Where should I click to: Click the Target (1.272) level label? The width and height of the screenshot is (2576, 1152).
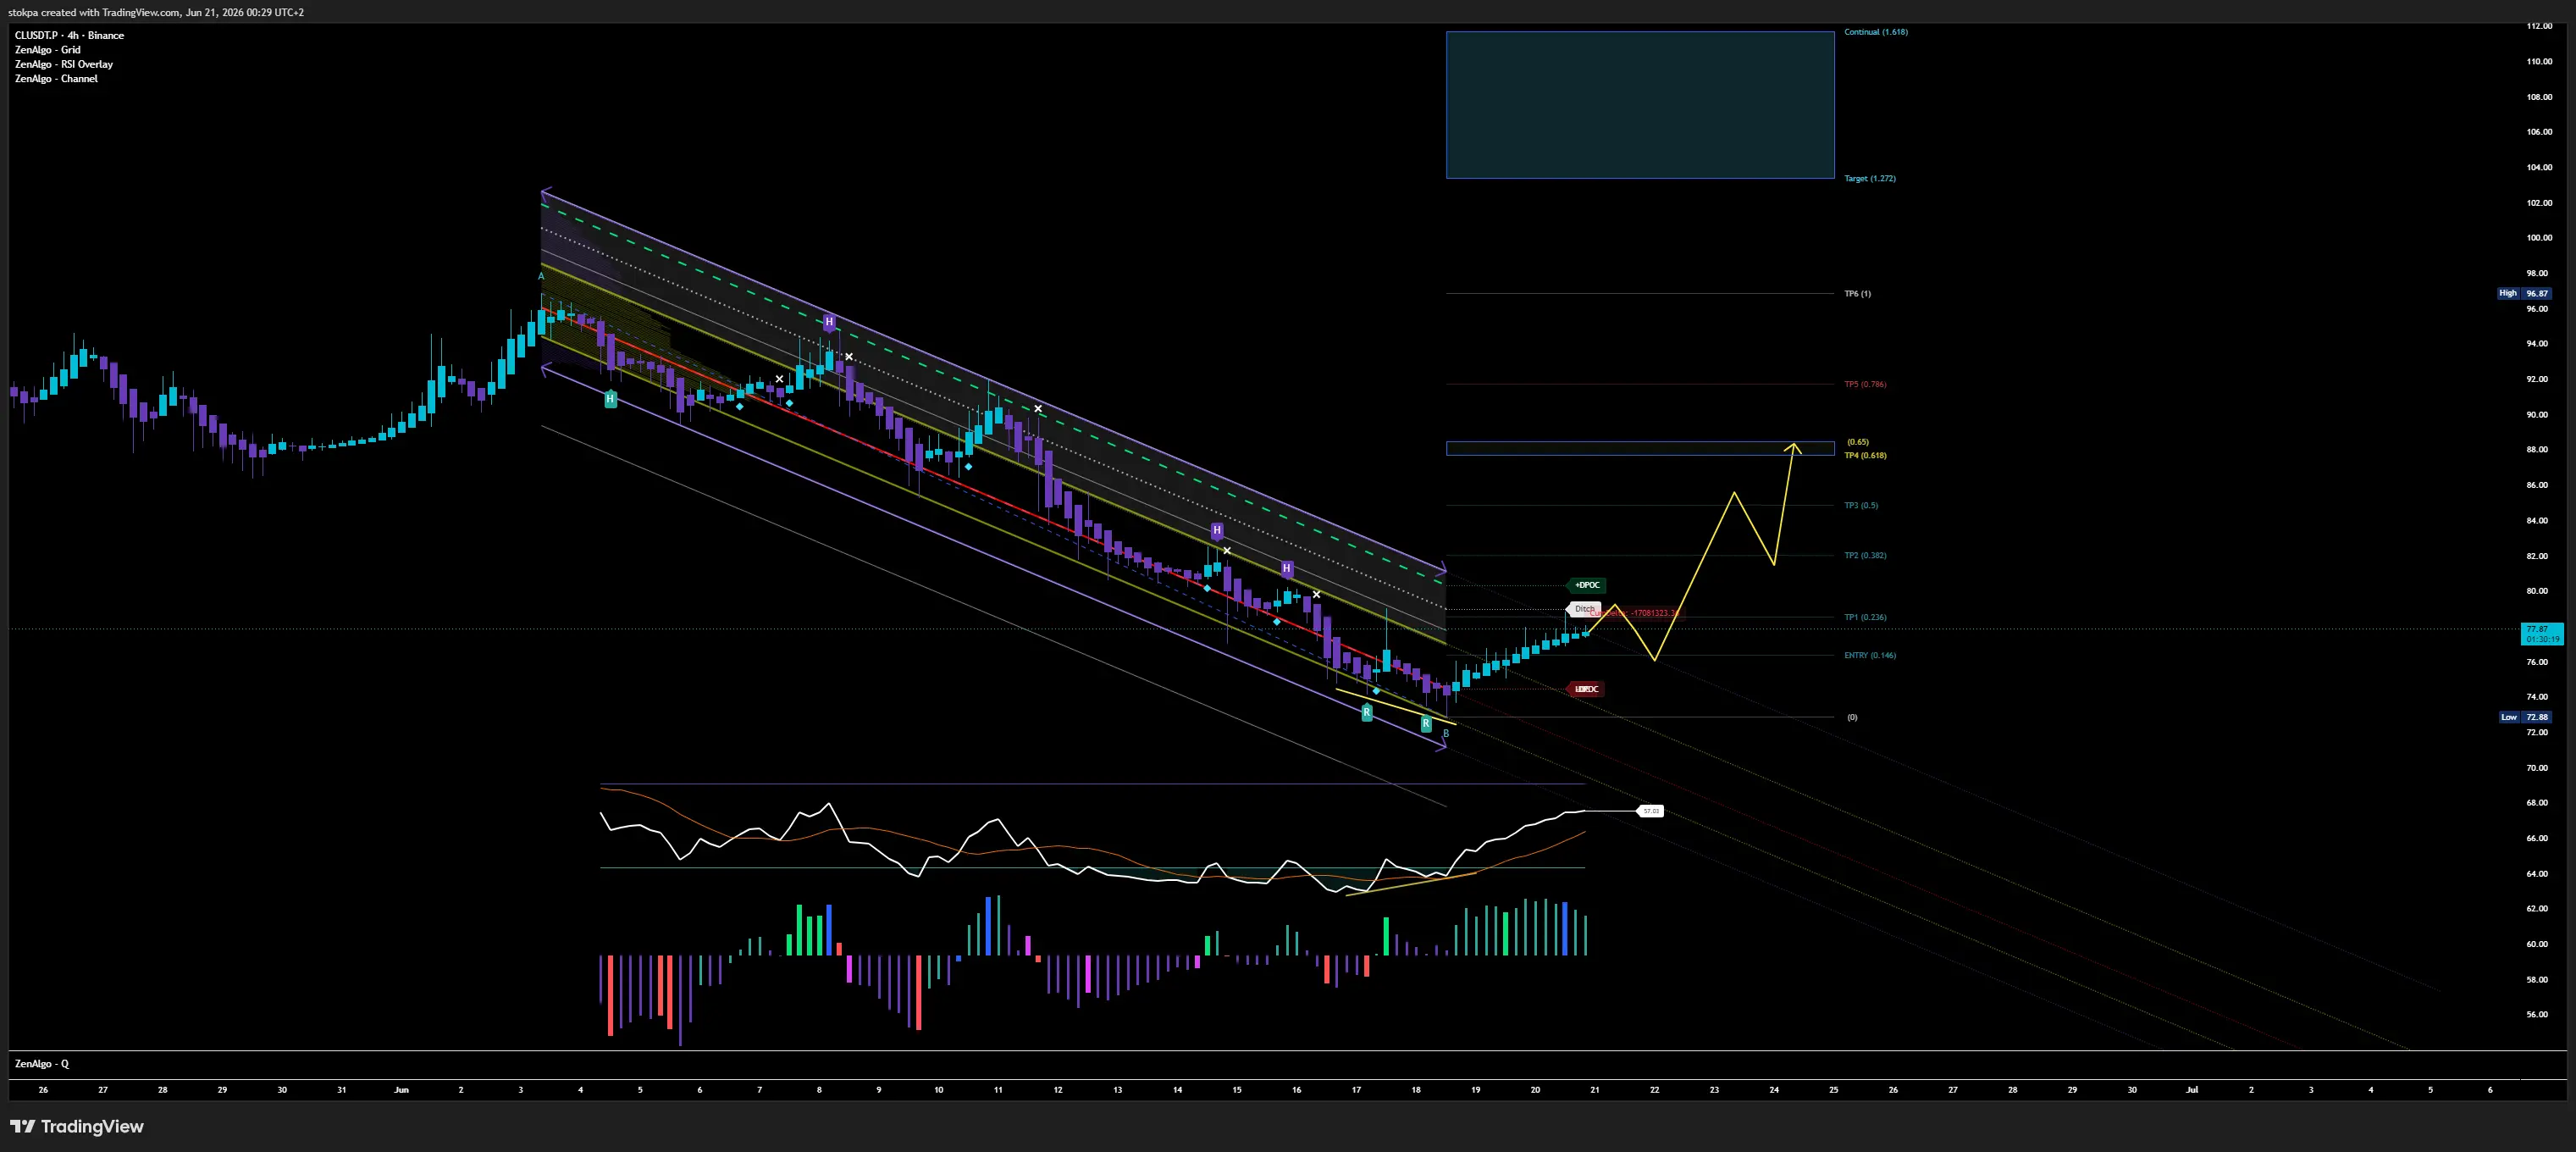1869,178
